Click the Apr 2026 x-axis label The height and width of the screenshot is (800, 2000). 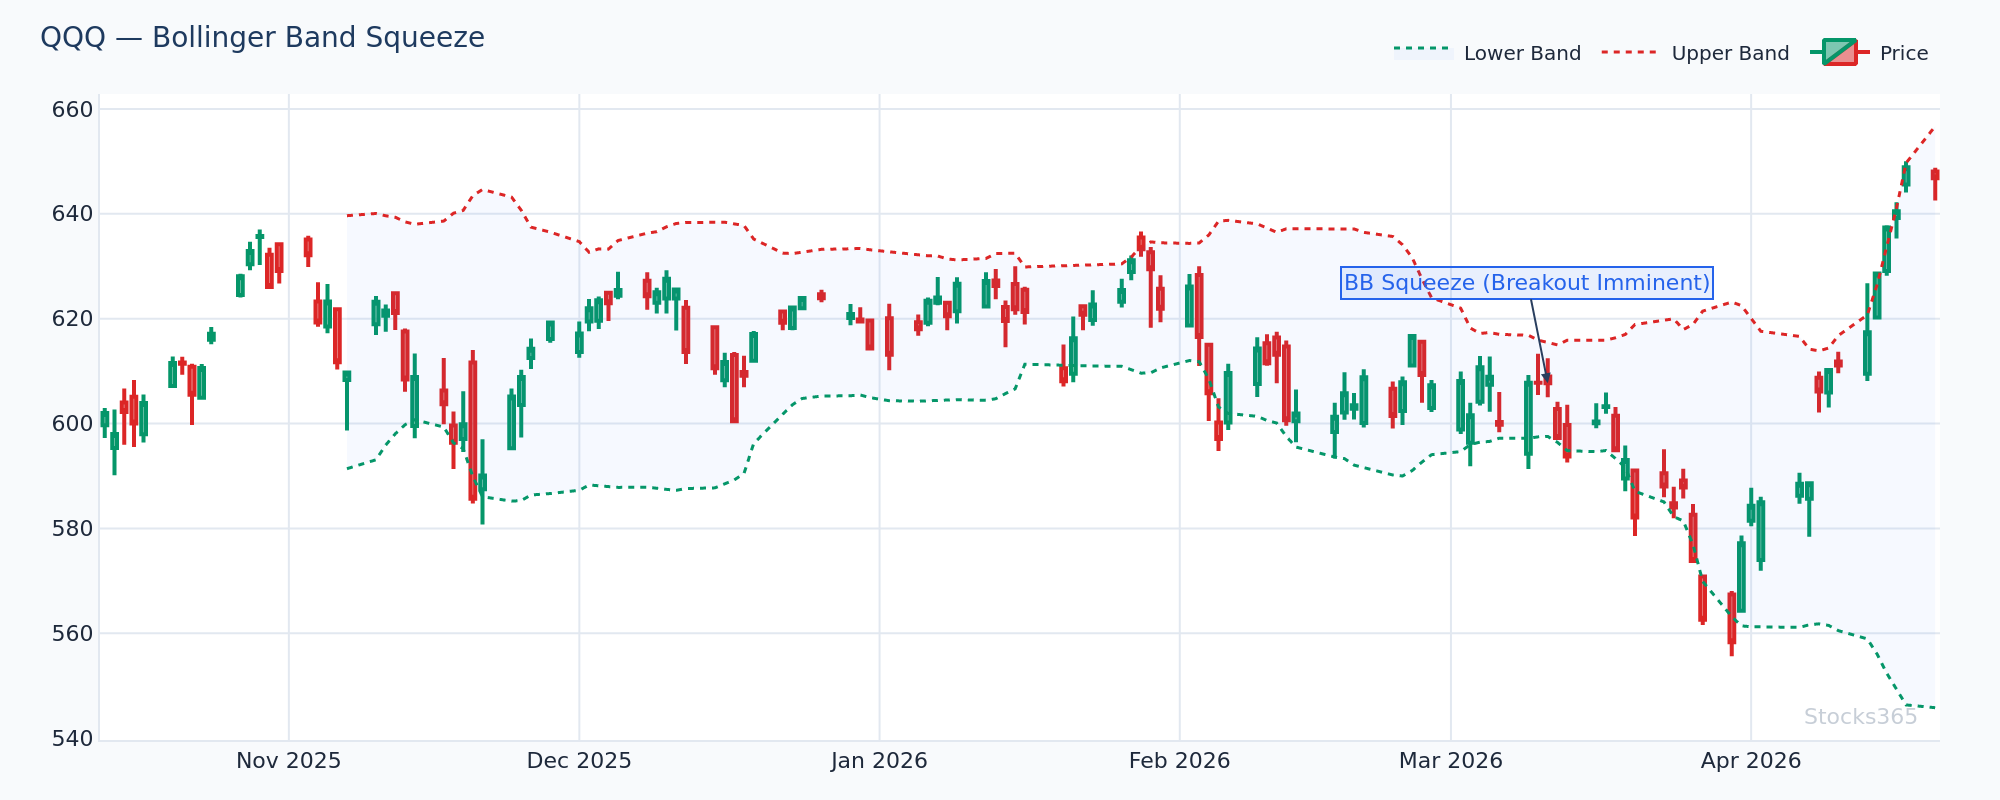(1751, 761)
